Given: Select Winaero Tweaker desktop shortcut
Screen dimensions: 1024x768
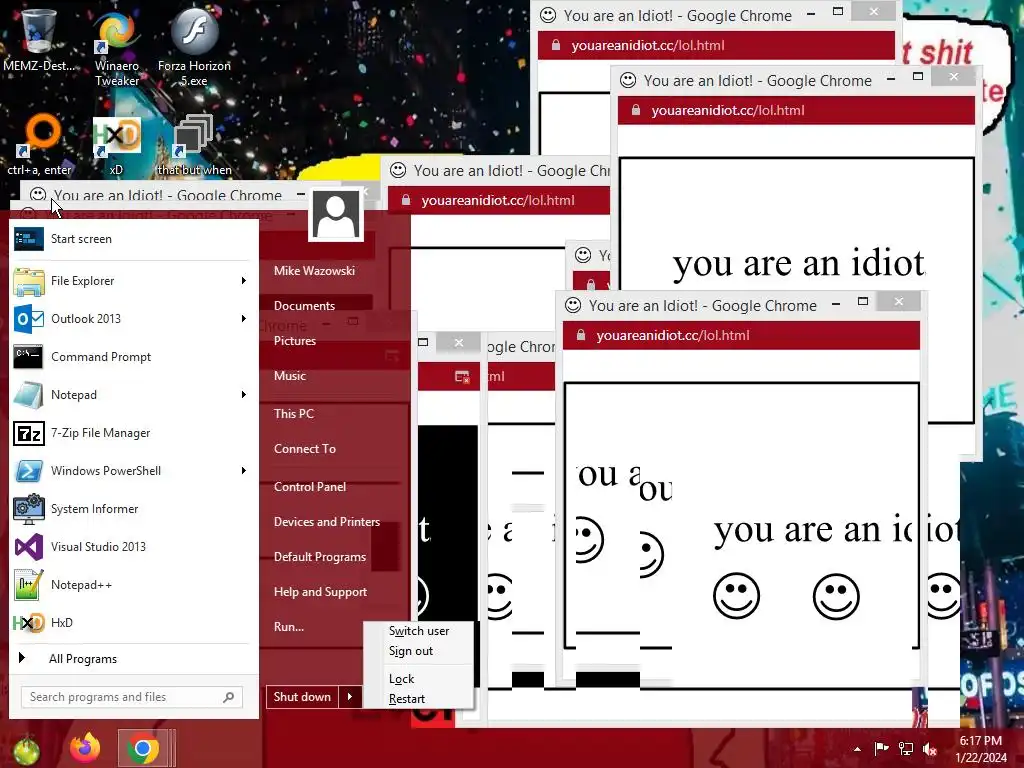Looking at the screenshot, I should 117,48.
